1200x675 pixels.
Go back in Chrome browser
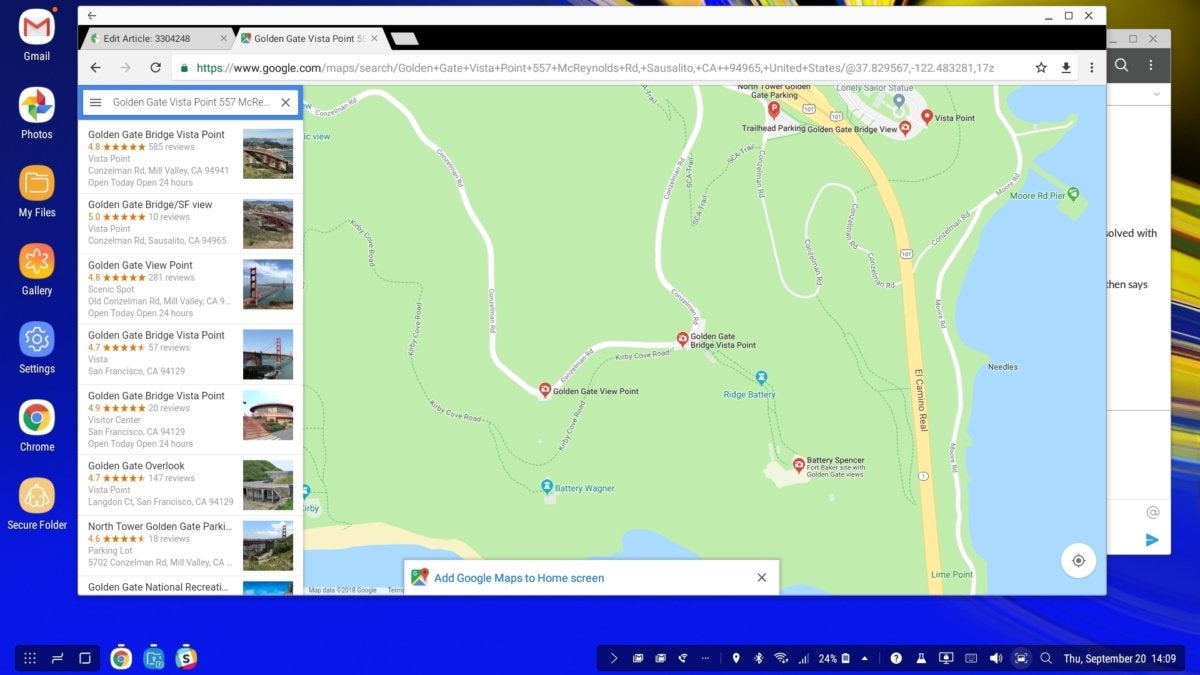click(x=95, y=67)
